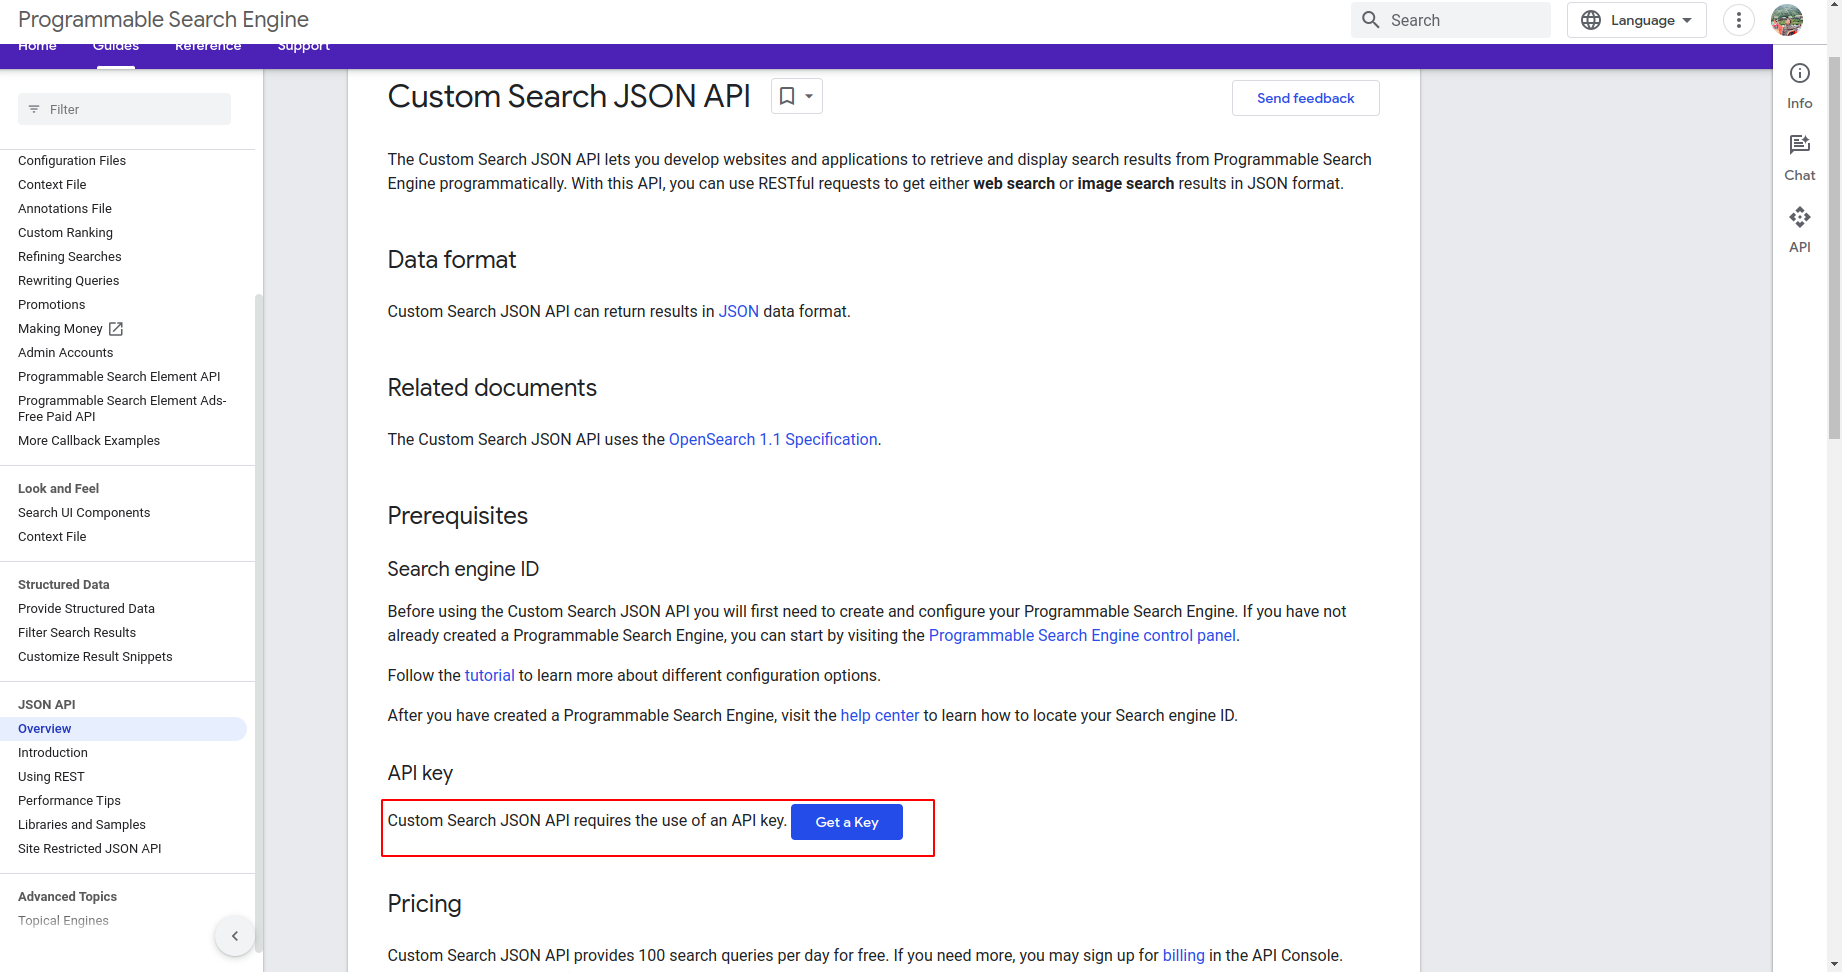Open the bookmark dropdown arrow
The height and width of the screenshot is (972, 1842).
click(x=809, y=96)
